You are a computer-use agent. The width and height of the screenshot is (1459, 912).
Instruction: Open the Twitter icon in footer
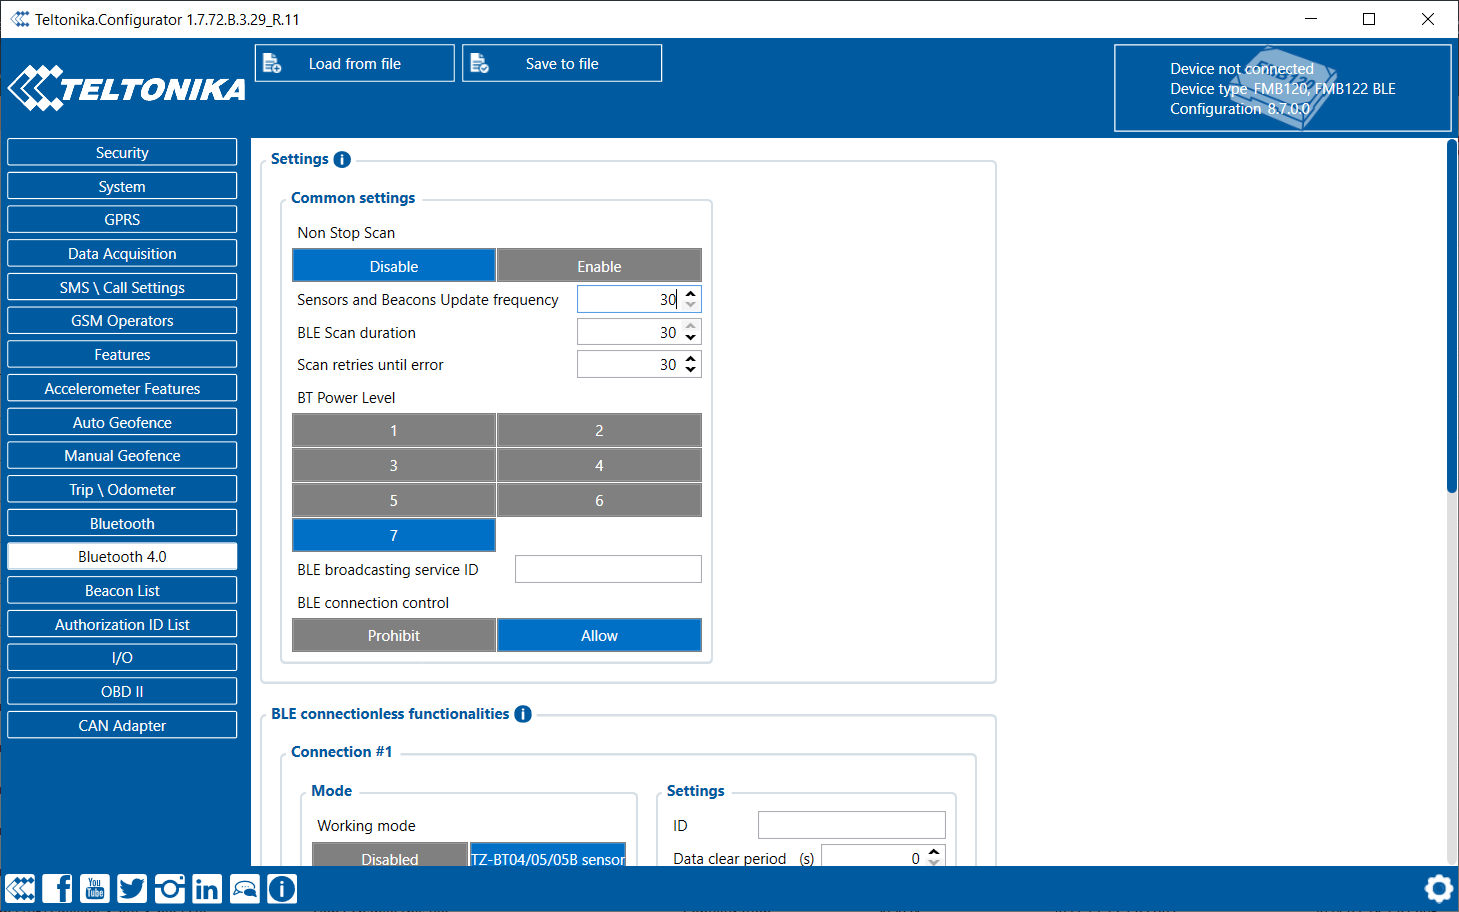132,889
